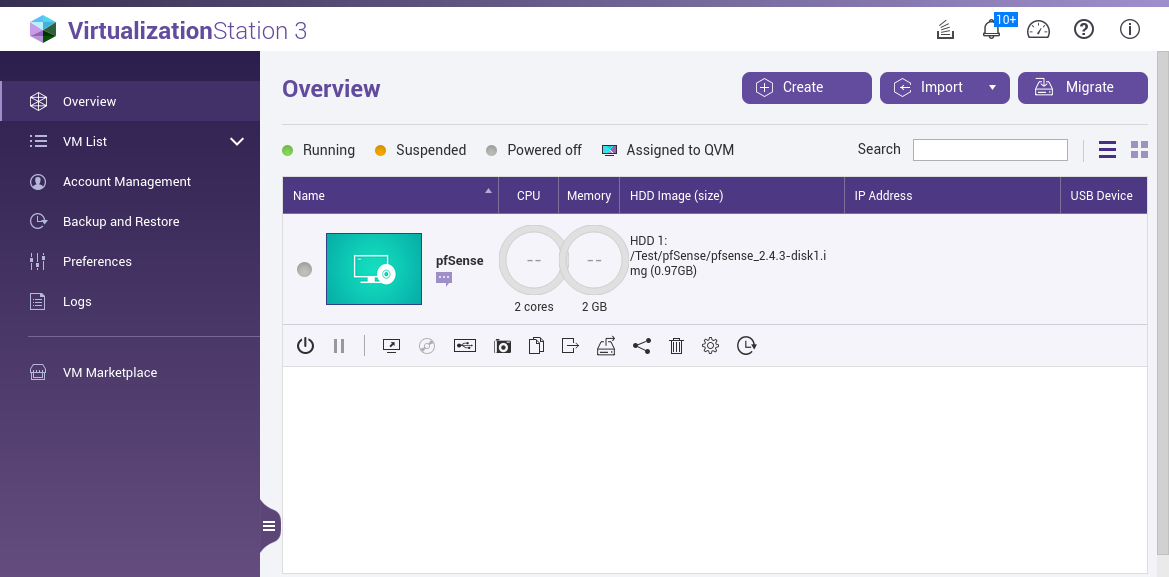Clone the pfSense VM
This screenshot has height=577, width=1169.
pos(536,346)
